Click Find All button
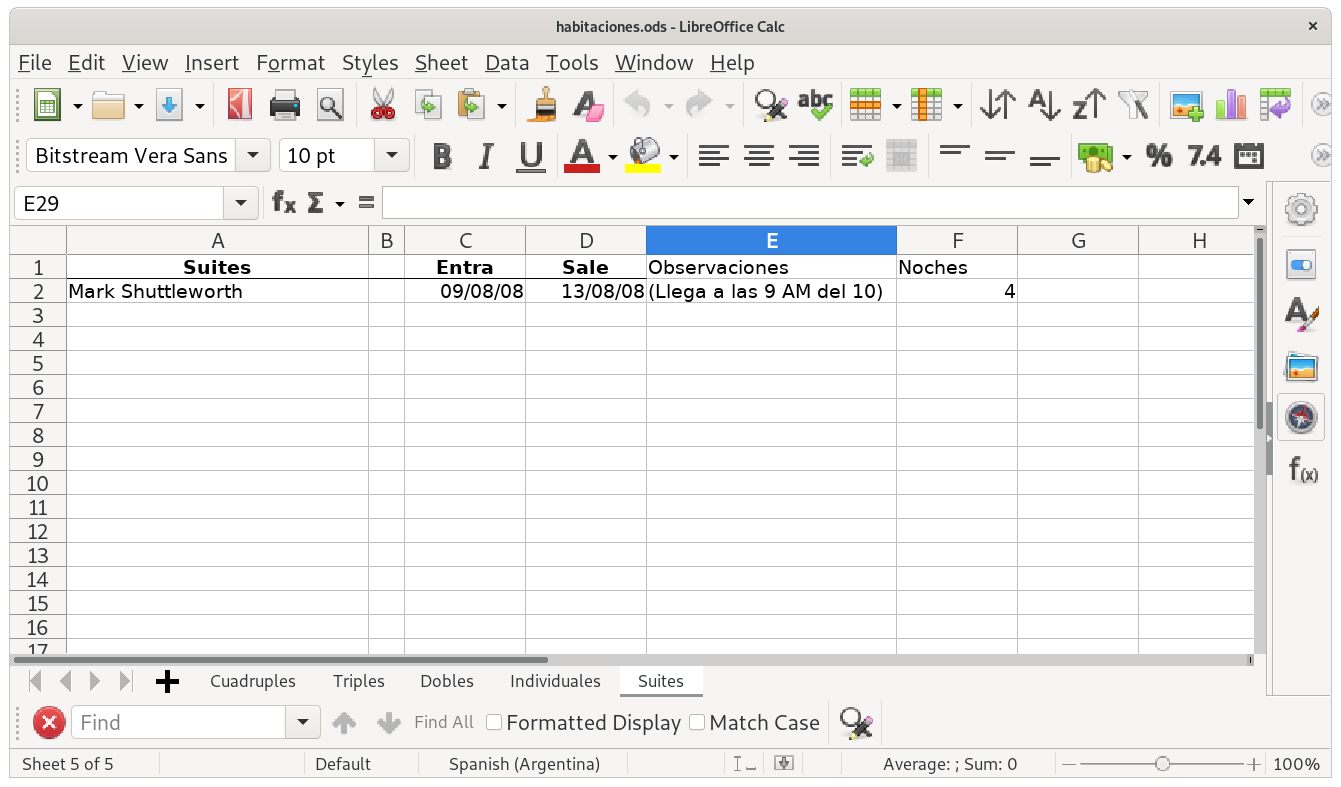The height and width of the screenshot is (787, 1341). click(x=444, y=722)
